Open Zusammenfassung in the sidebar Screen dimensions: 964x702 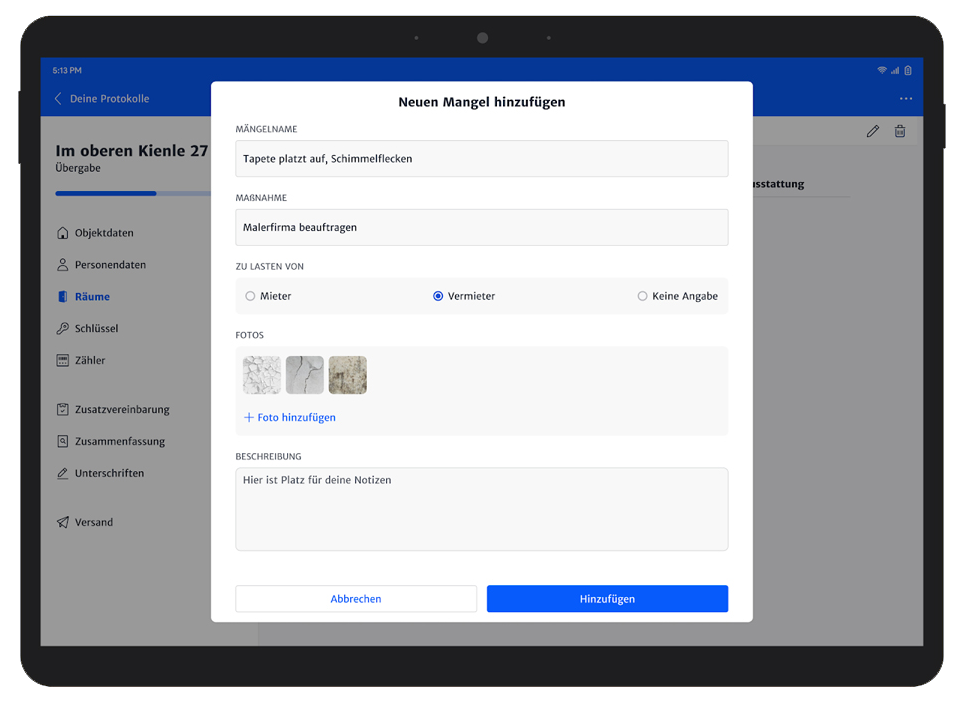pyautogui.click(x=119, y=441)
